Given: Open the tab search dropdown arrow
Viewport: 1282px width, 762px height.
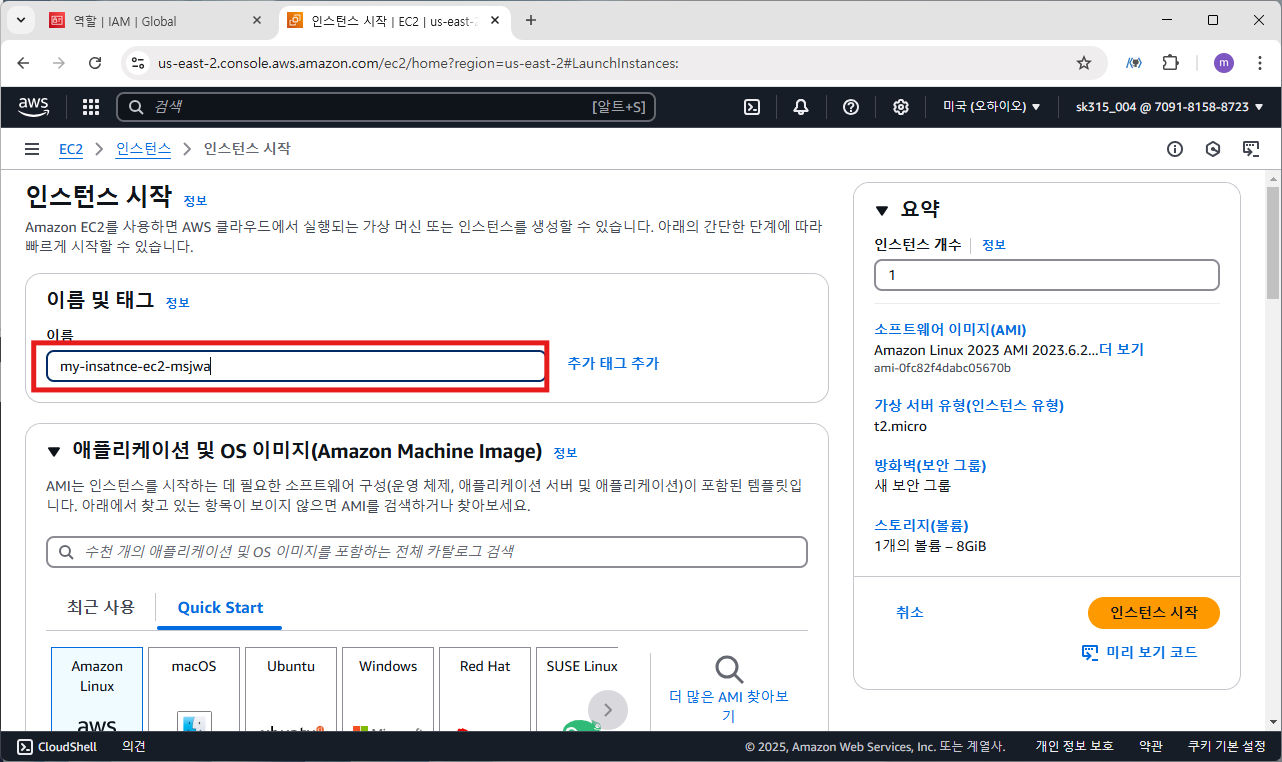Looking at the screenshot, I should [22, 20].
